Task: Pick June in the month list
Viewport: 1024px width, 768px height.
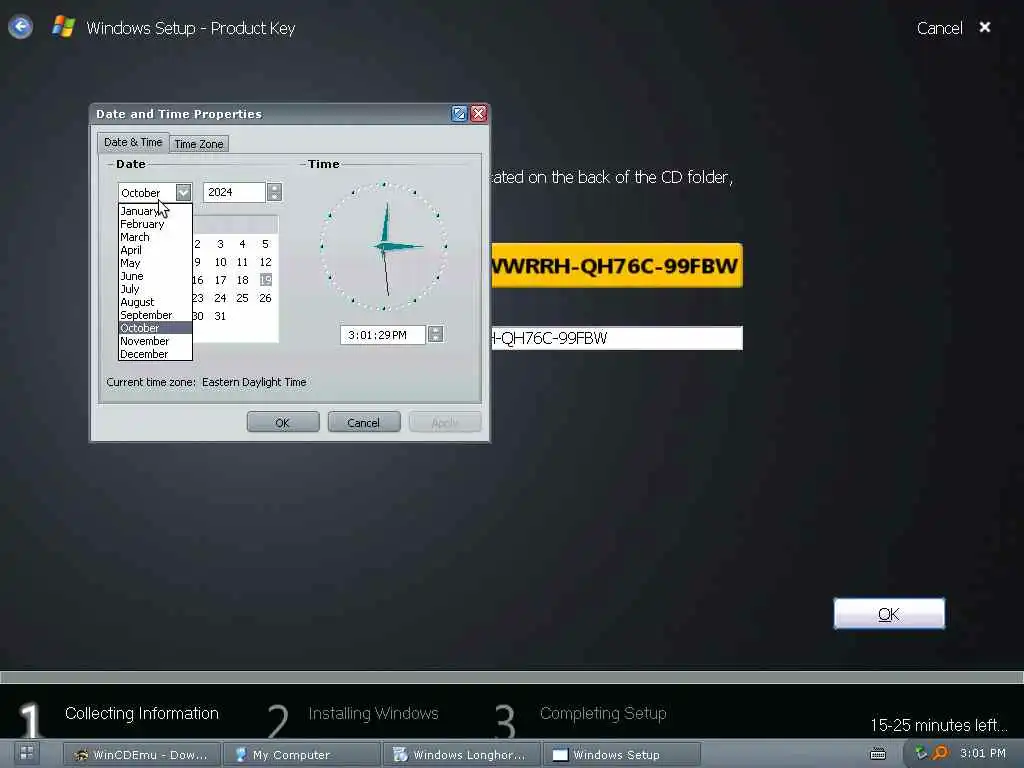Action: (x=155, y=276)
